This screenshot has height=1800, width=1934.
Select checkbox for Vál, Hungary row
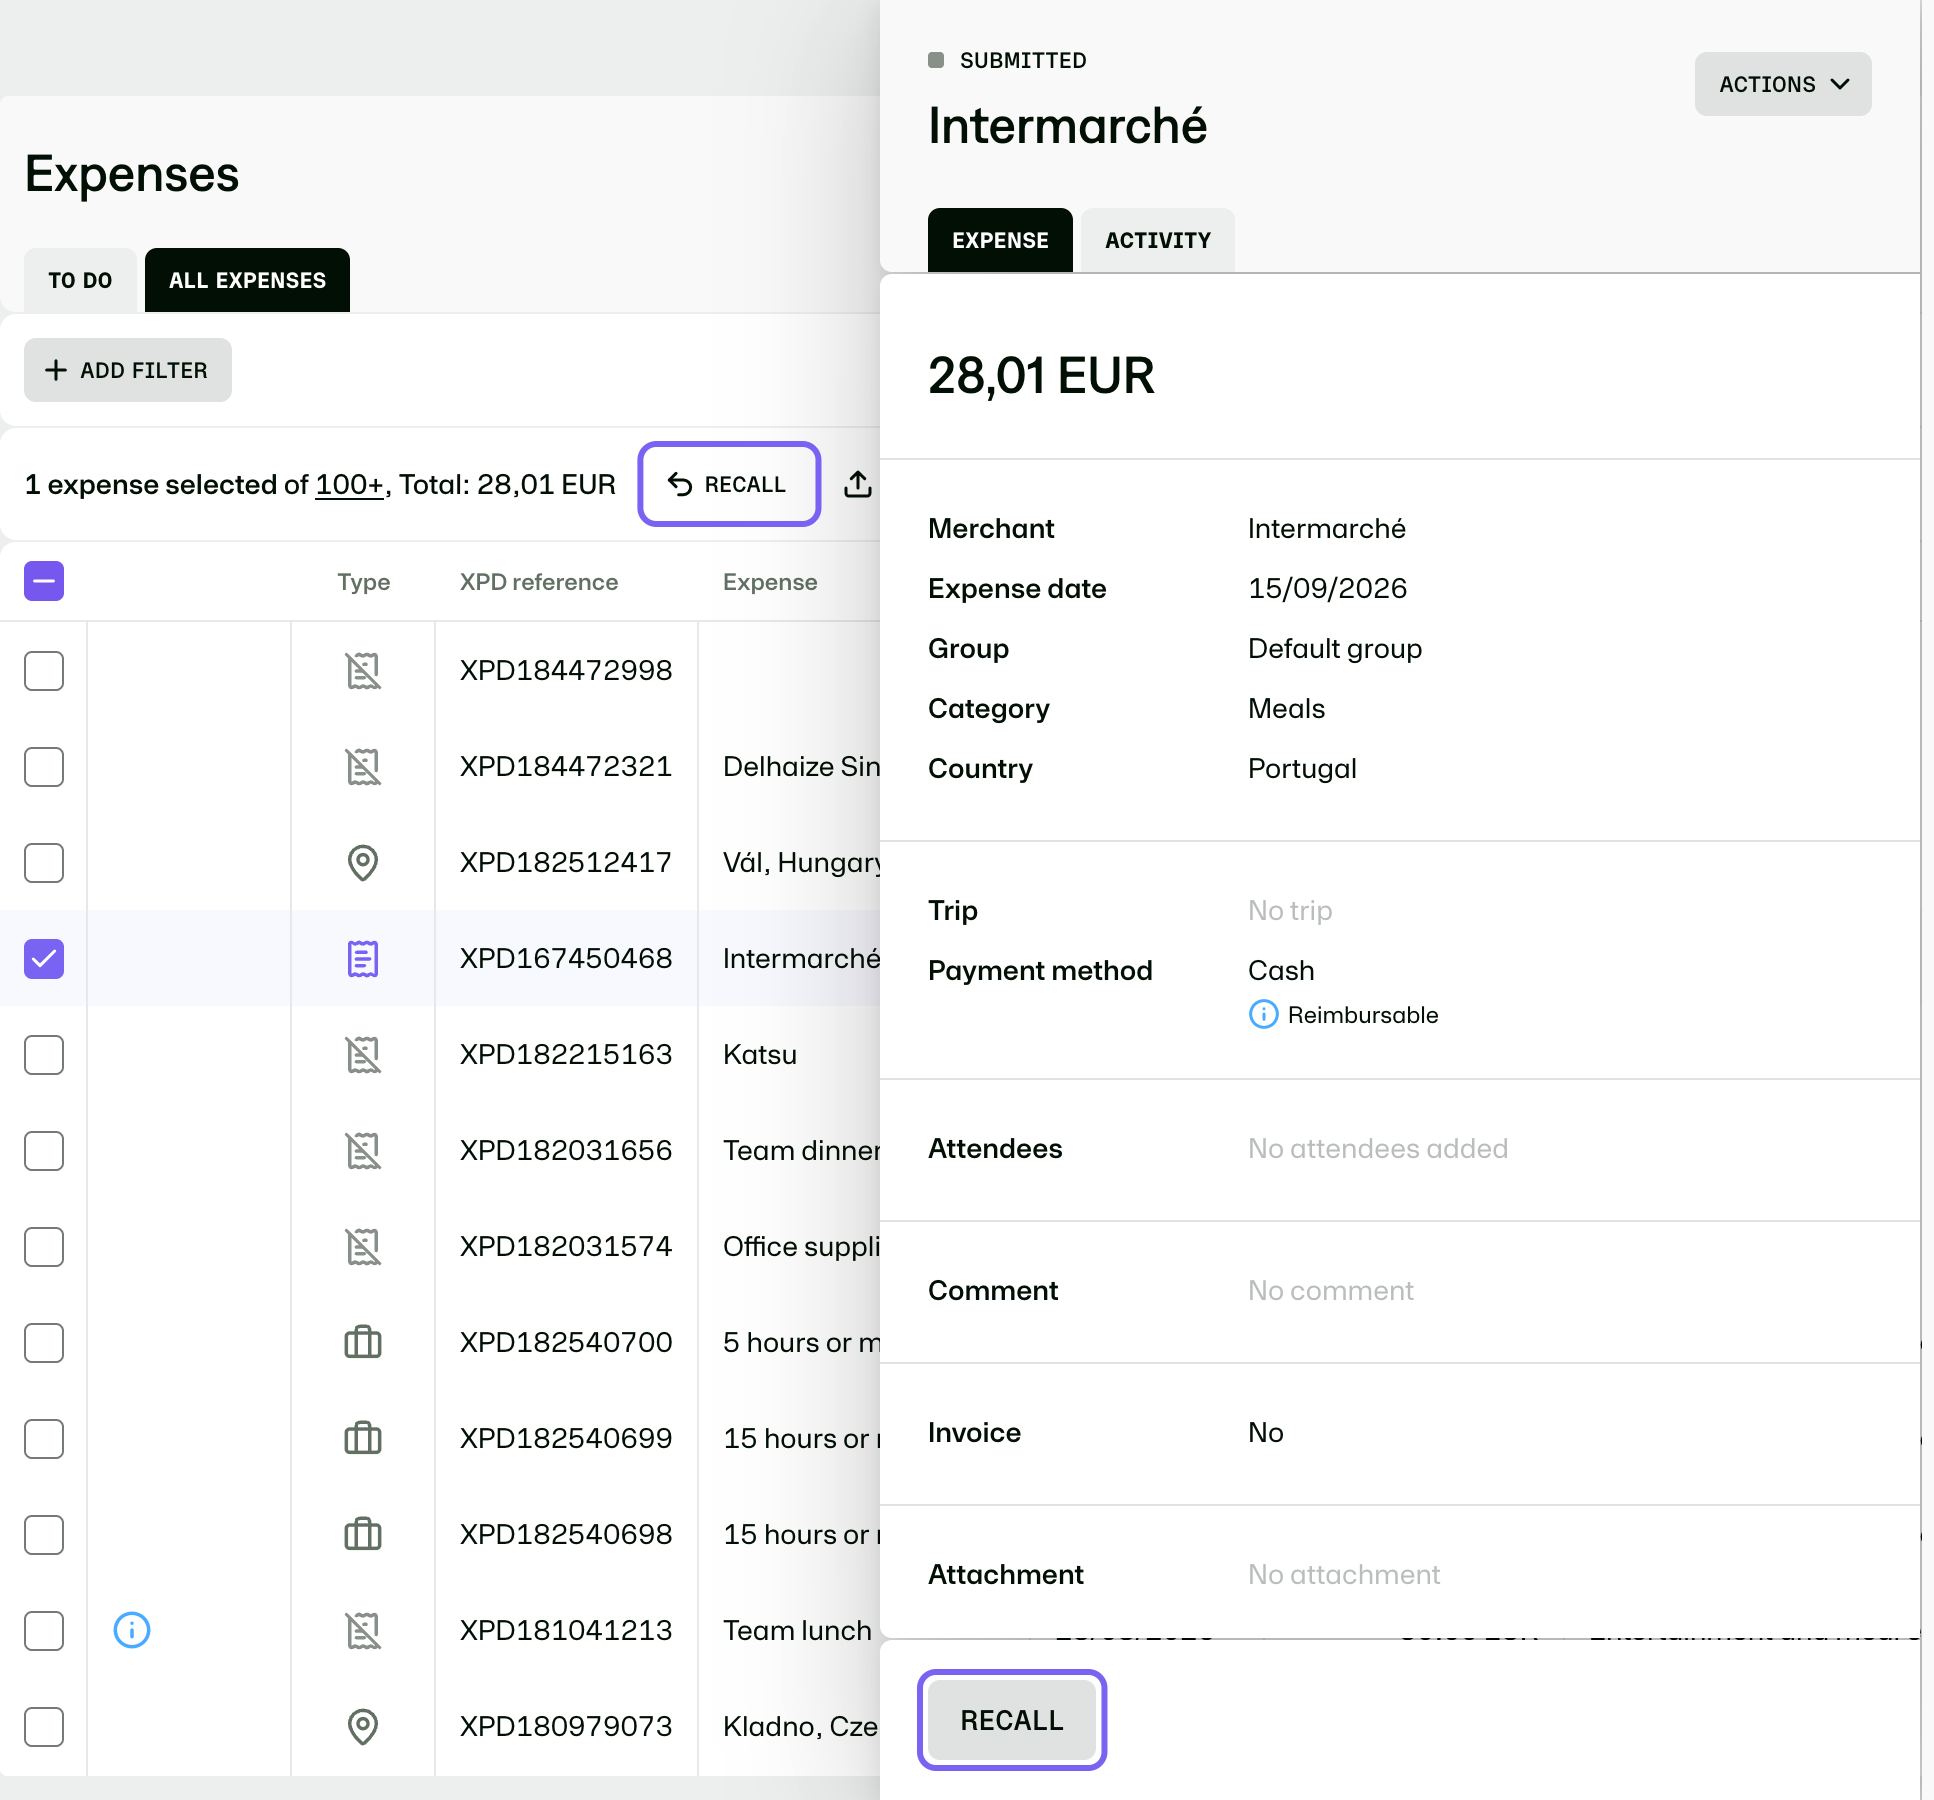(x=44, y=863)
